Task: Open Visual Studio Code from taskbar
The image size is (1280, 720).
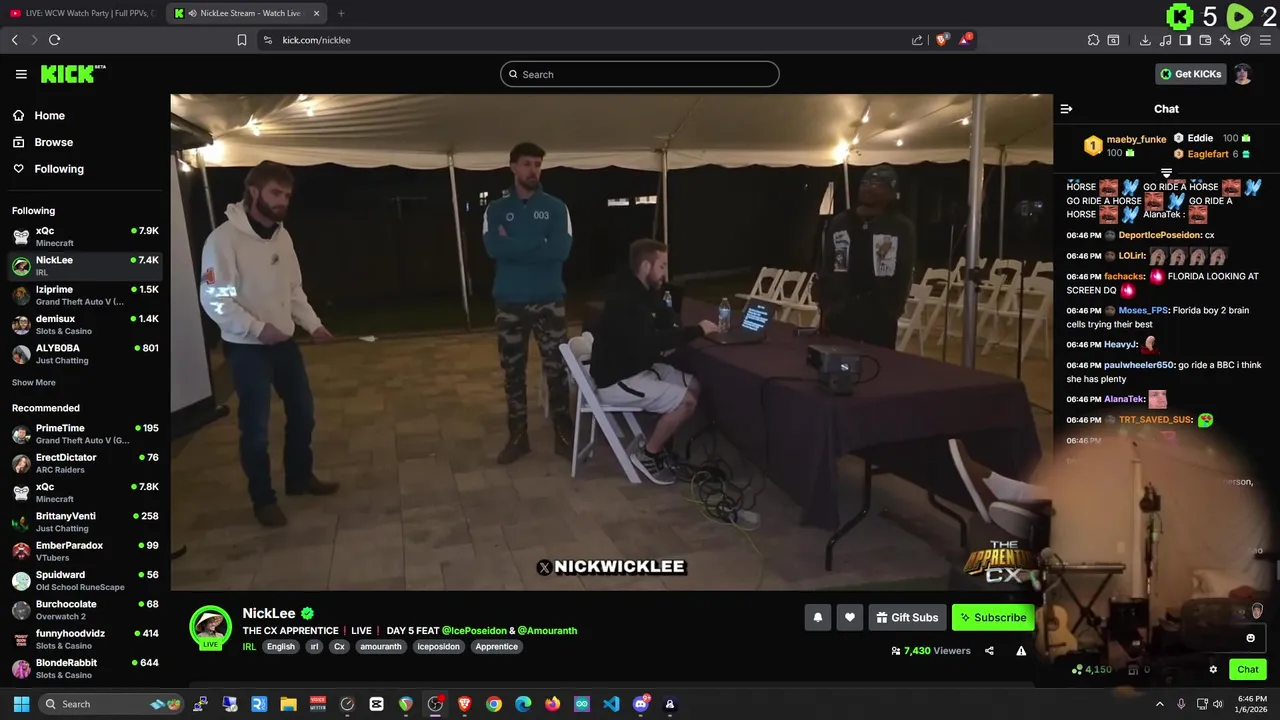Action: (611, 704)
